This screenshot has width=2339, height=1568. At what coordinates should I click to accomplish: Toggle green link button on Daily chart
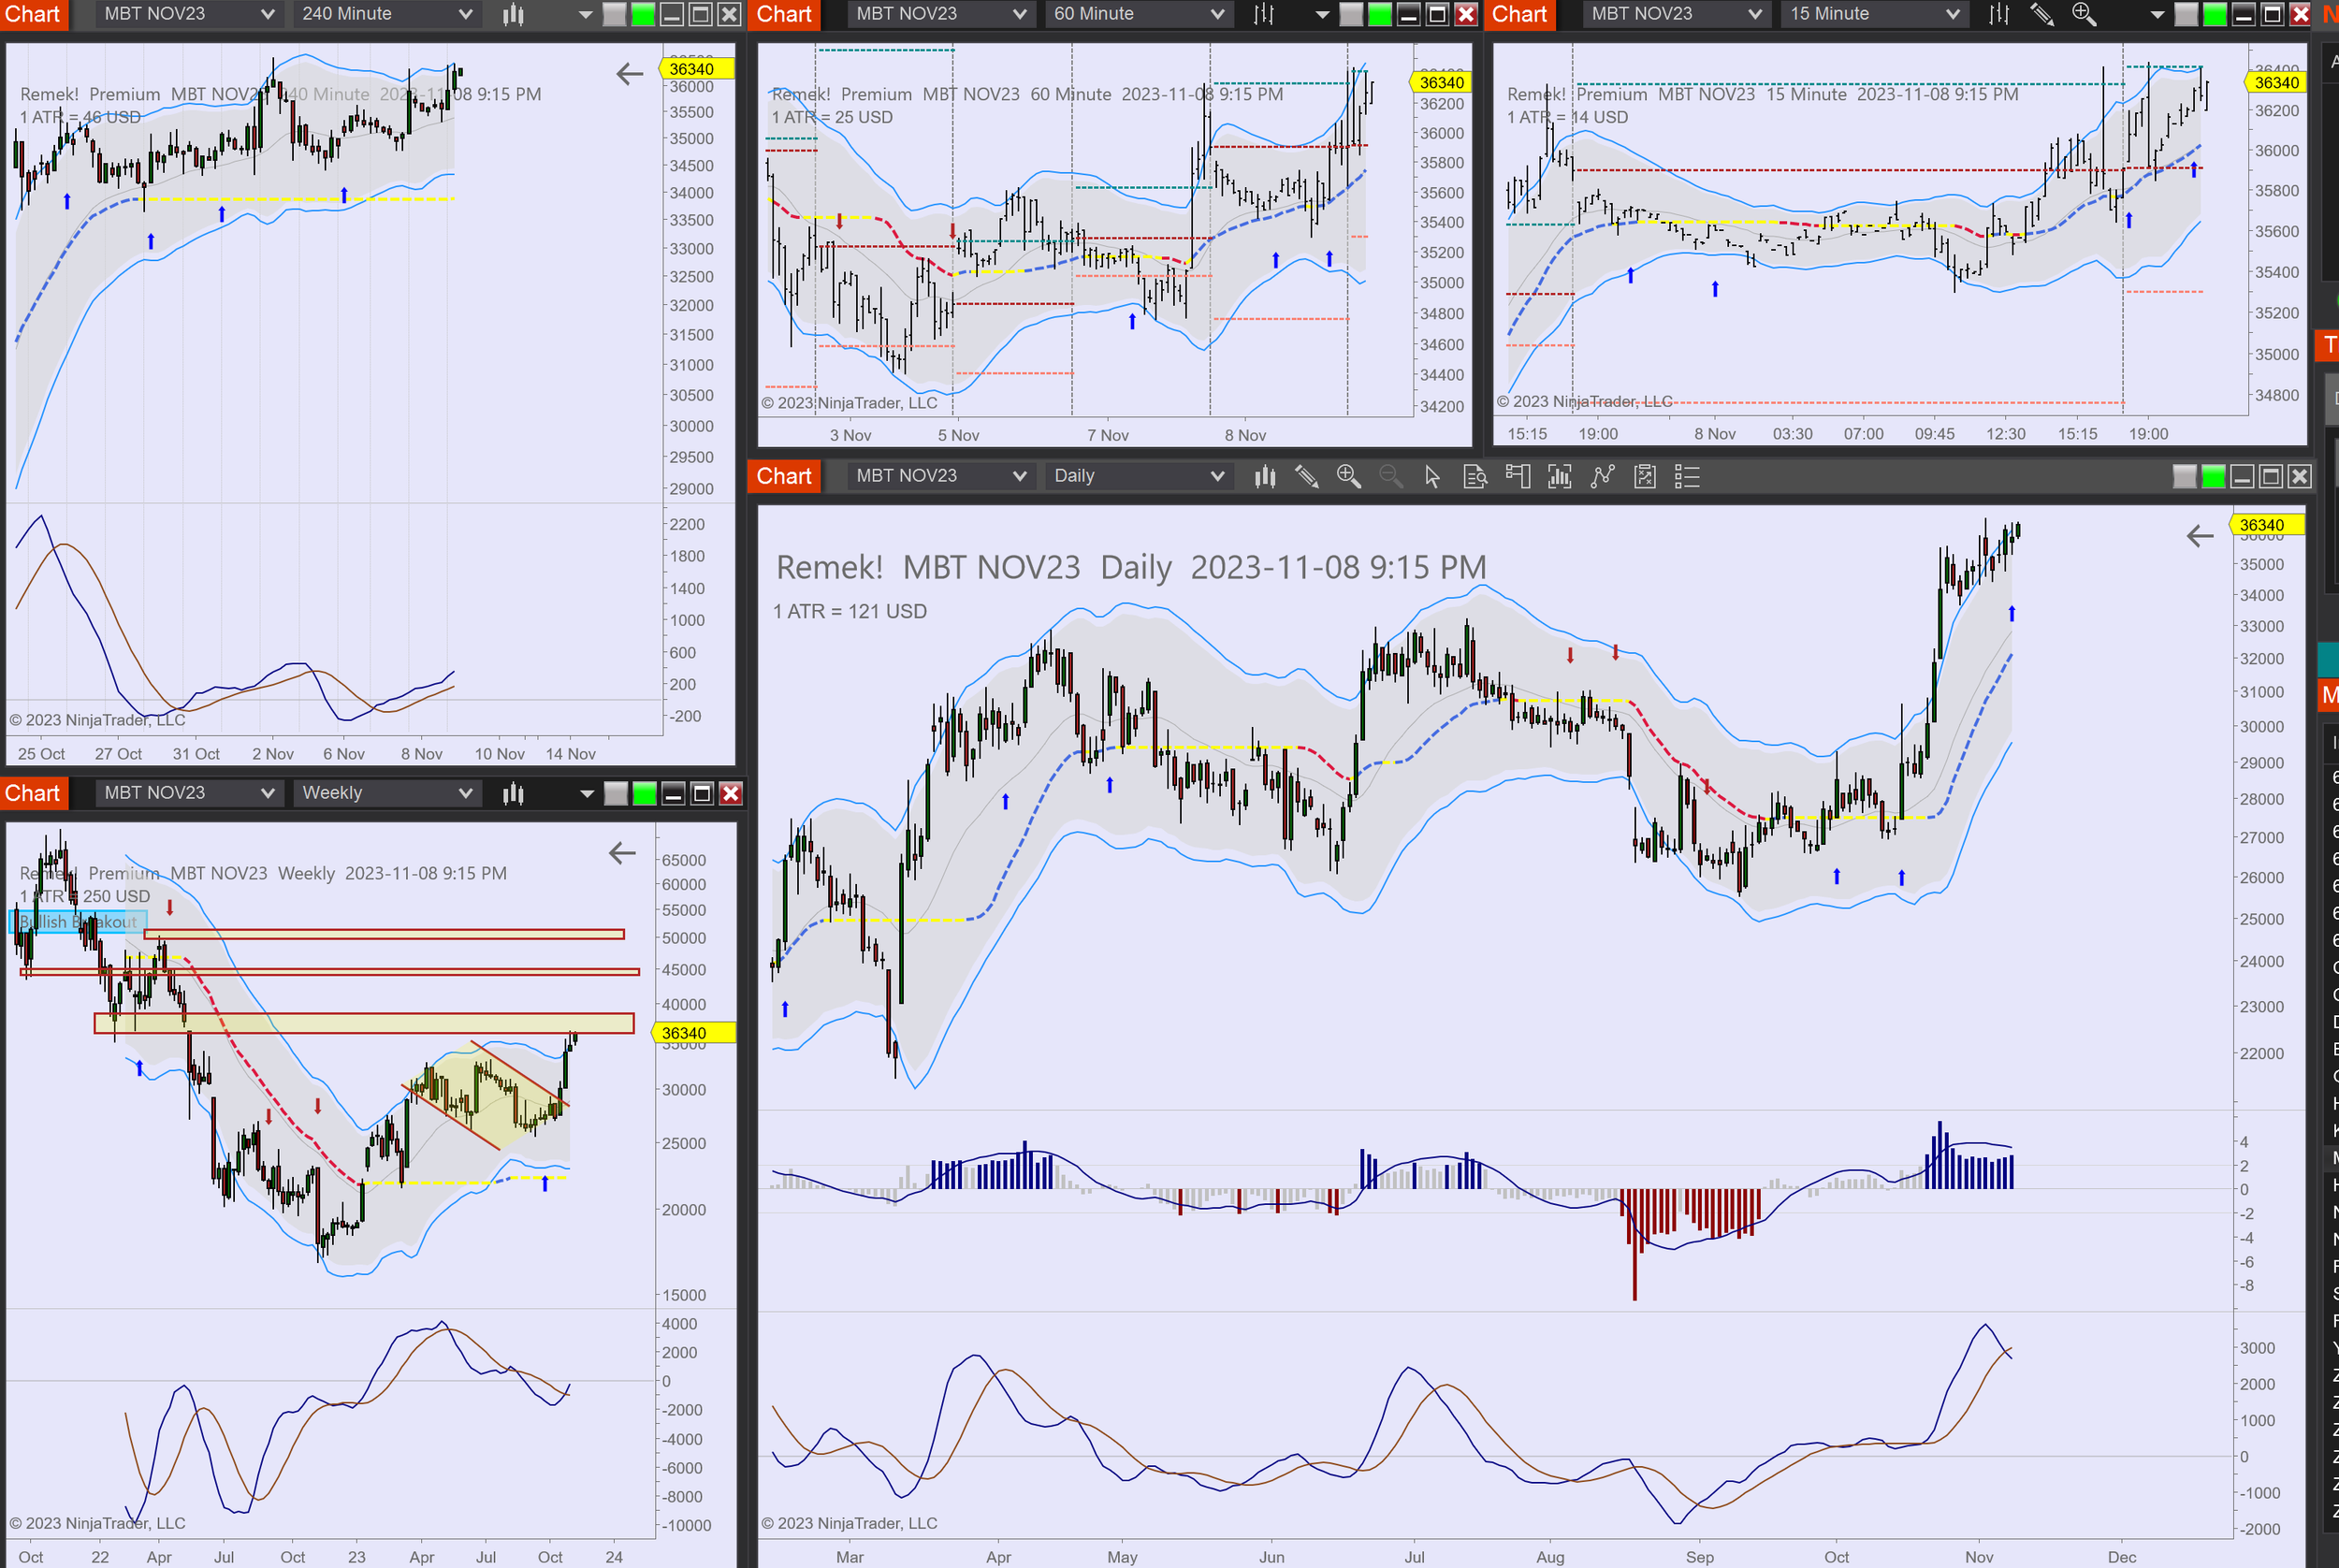(2213, 477)
